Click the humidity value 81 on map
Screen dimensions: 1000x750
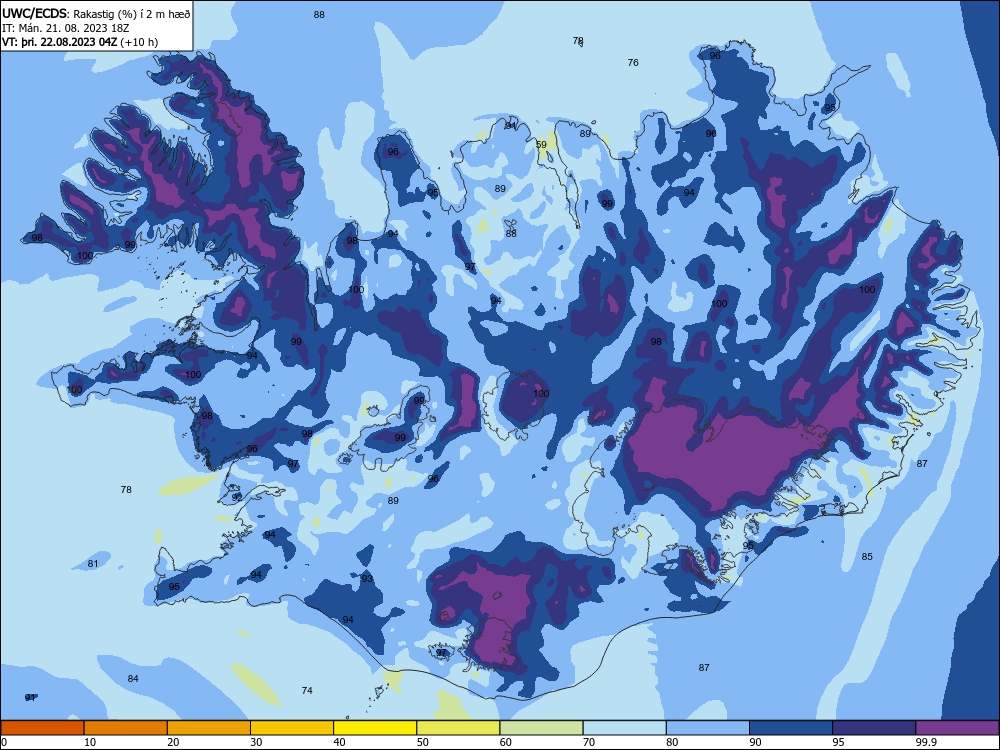point(93,564)
